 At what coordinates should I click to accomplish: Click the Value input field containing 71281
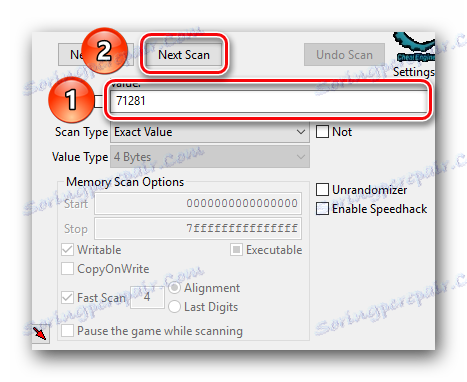pos(269,101)
